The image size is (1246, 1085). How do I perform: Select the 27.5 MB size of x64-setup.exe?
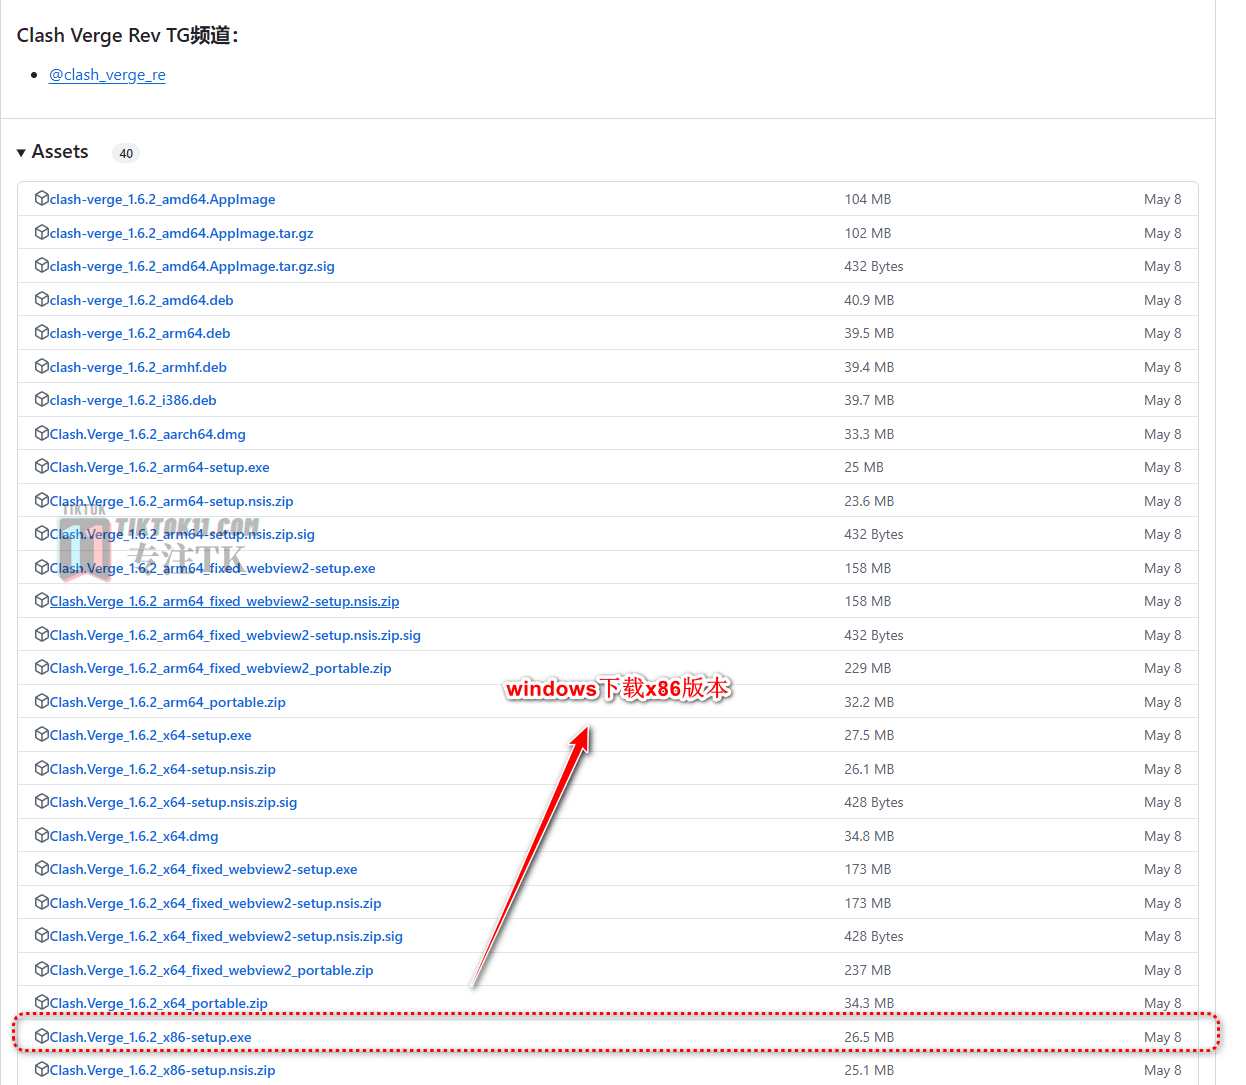click(869, 736)
